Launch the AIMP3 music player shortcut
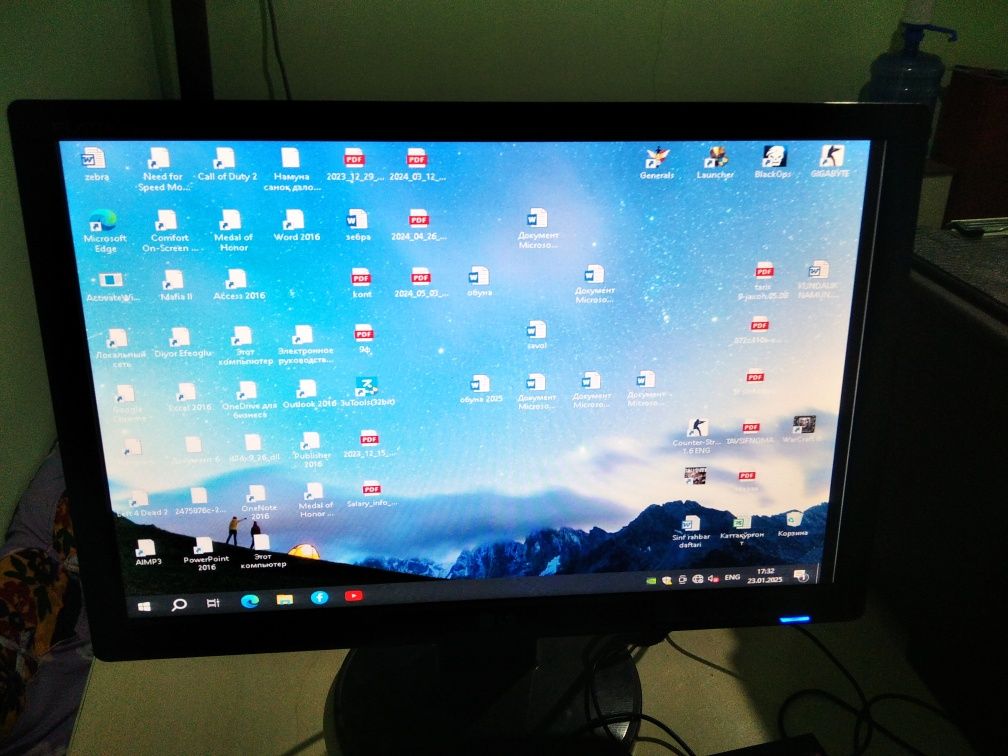This screenshot has height=756, width=1008. pos(148,552)
